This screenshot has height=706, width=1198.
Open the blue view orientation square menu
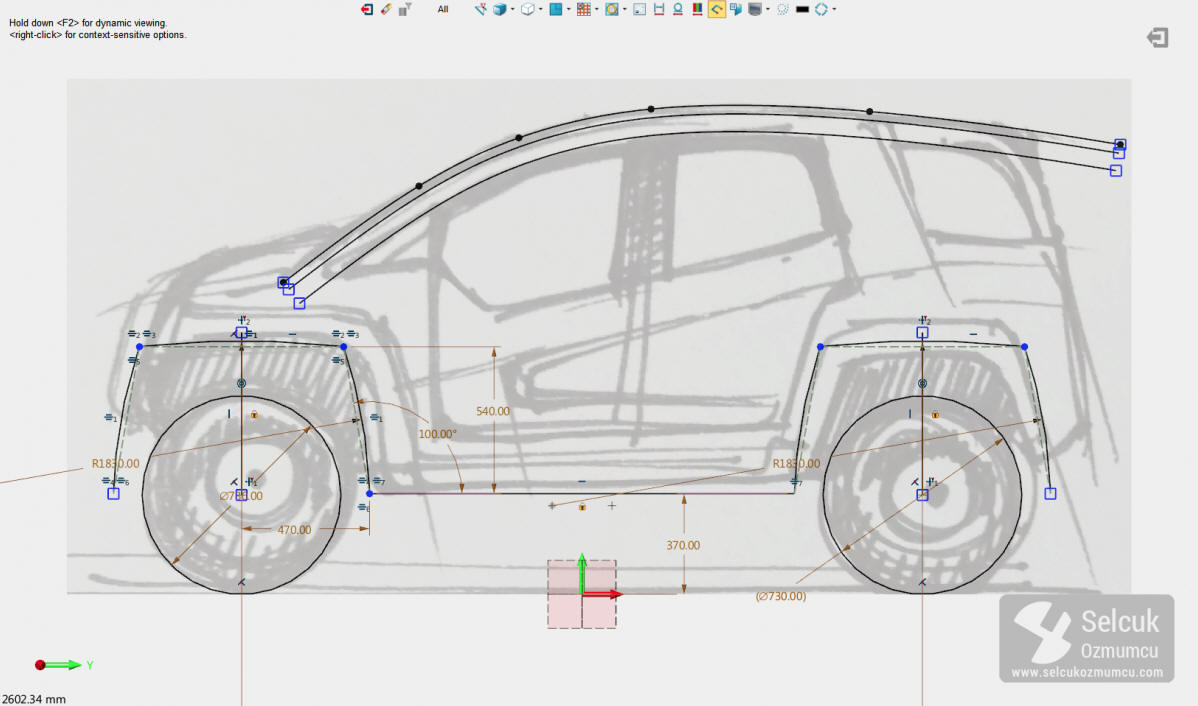coord(554,9)
